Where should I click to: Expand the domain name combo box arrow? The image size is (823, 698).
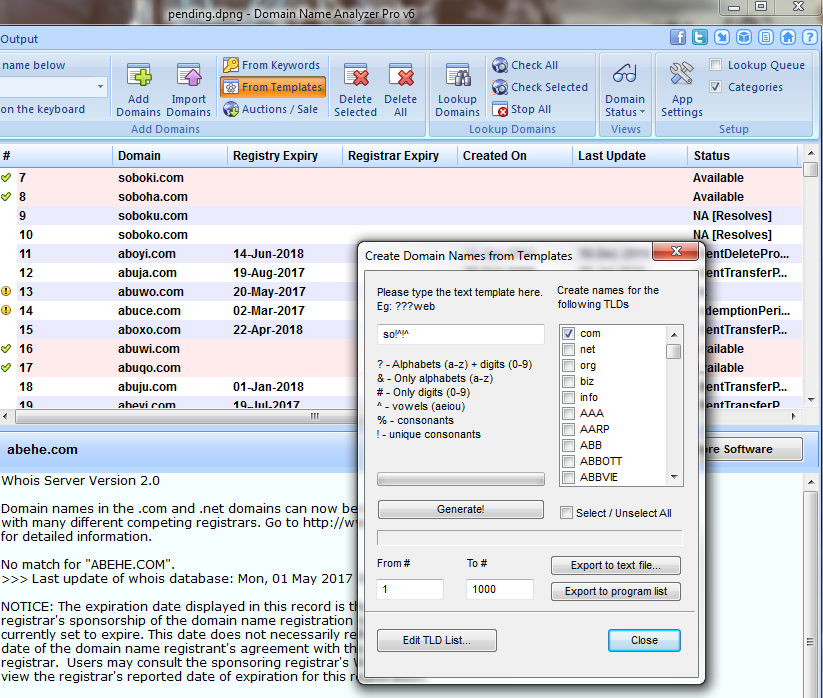tap(100, 87)
